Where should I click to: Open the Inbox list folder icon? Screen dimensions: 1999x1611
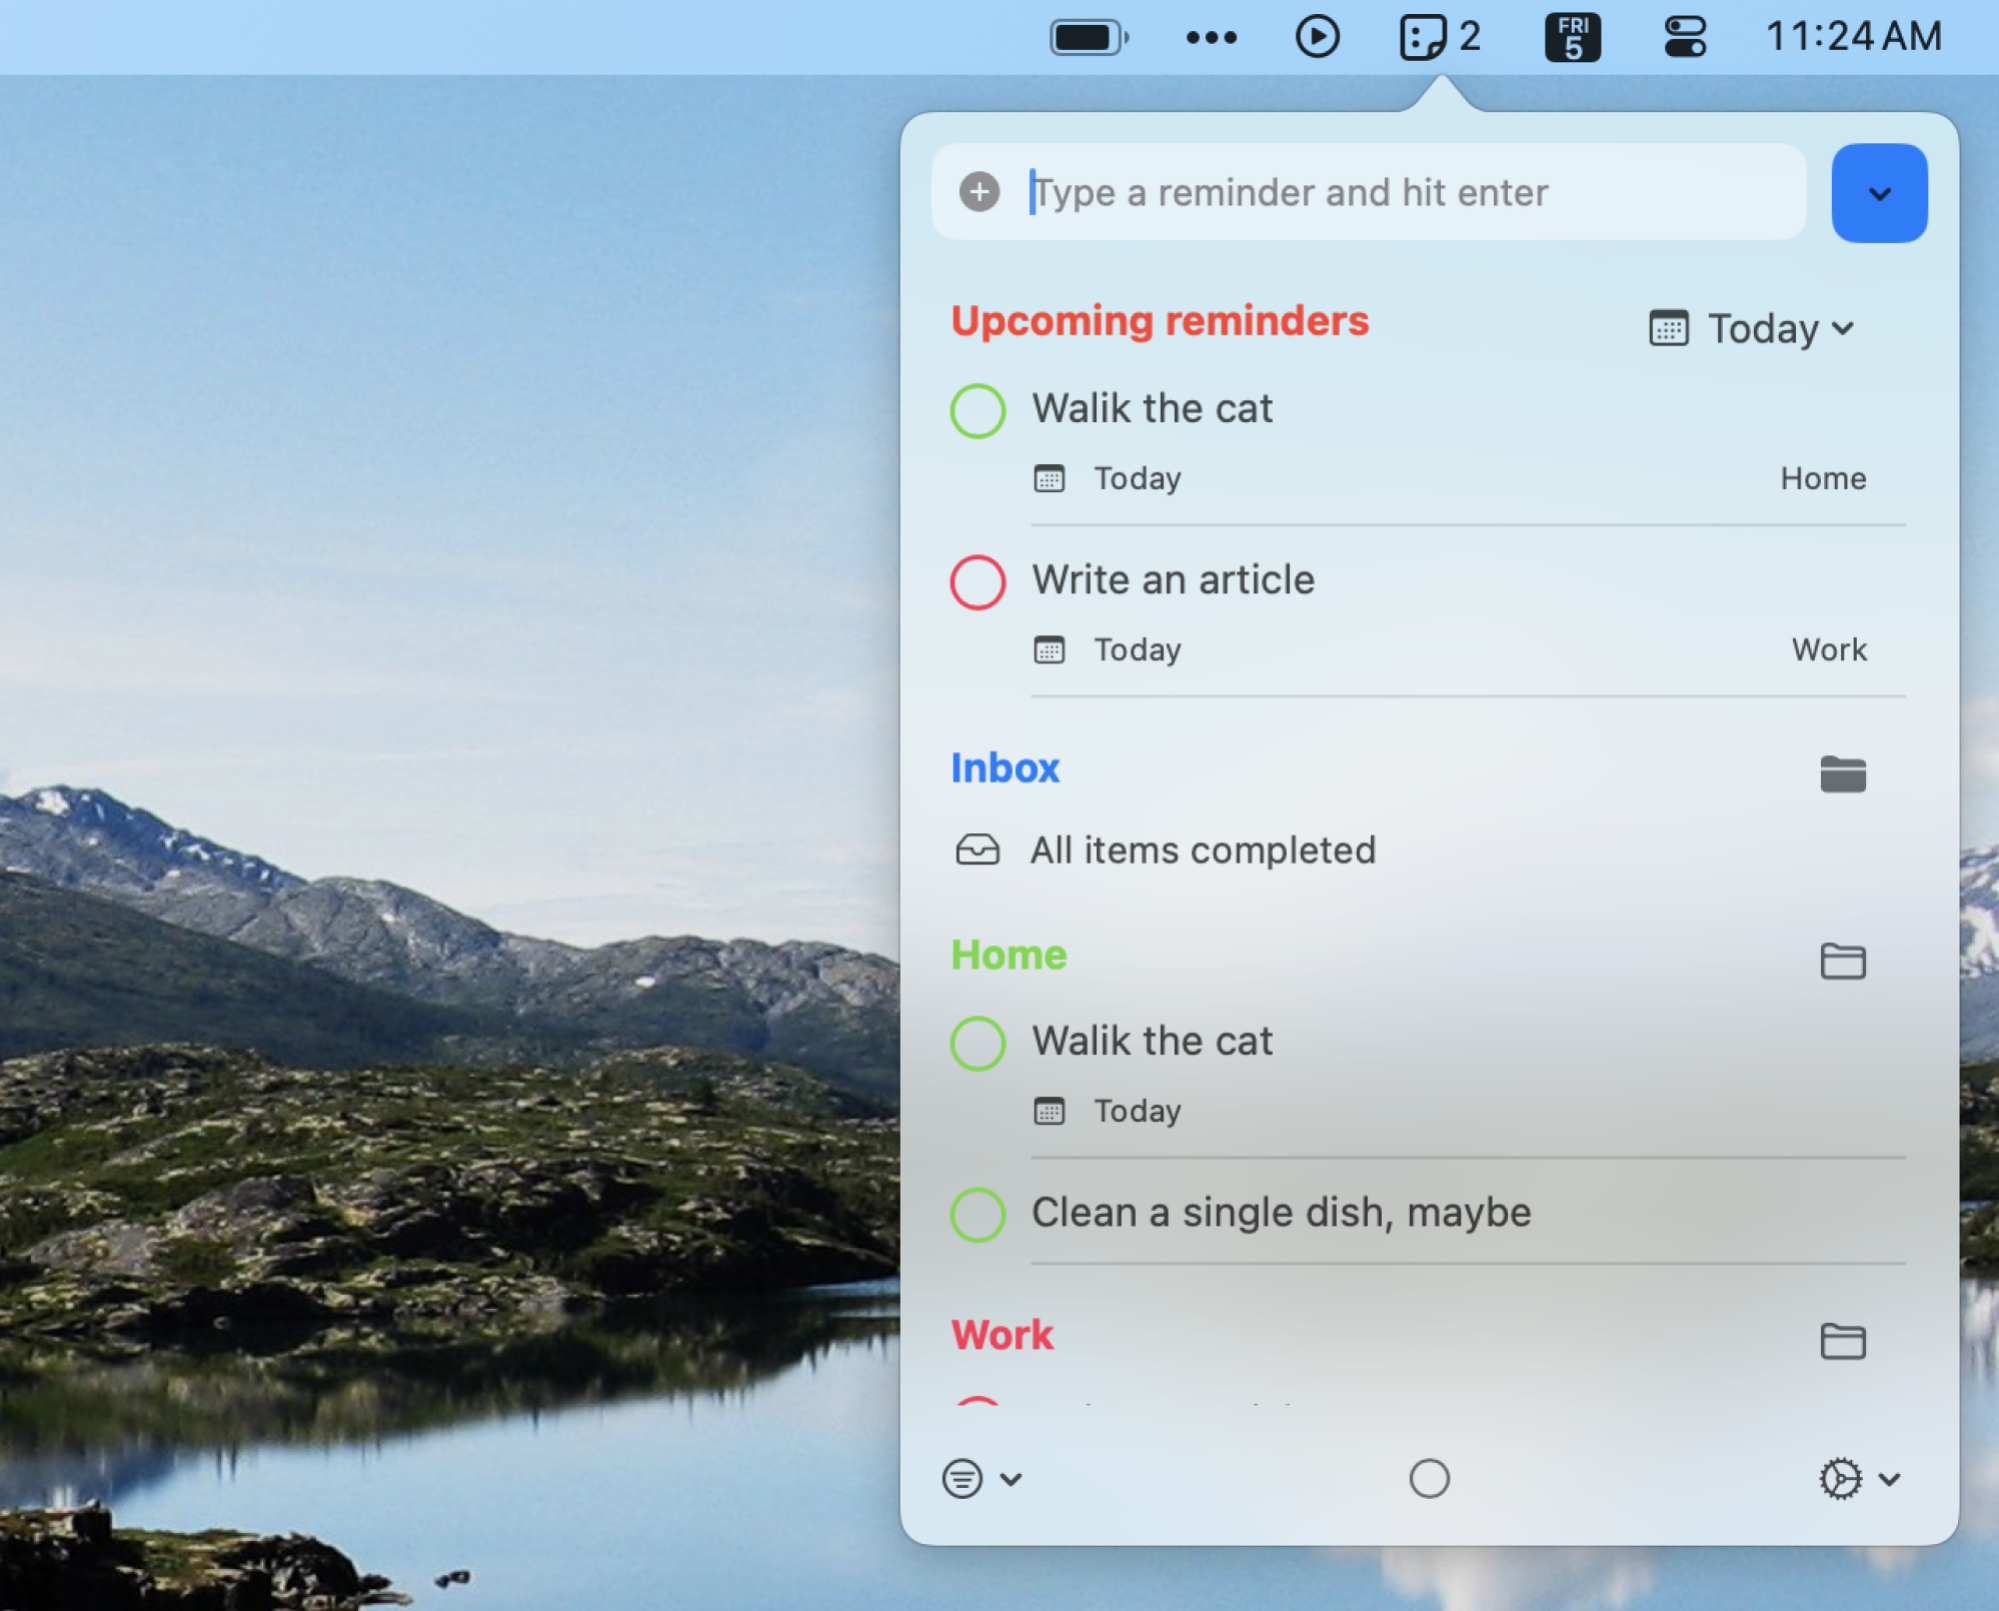[x=1842, y=774]
